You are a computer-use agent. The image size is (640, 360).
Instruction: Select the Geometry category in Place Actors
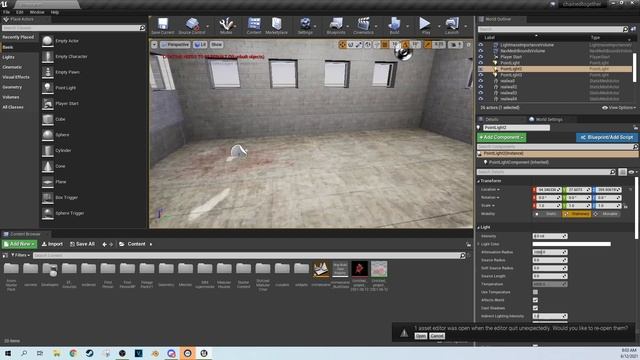[x=12, y=87]
